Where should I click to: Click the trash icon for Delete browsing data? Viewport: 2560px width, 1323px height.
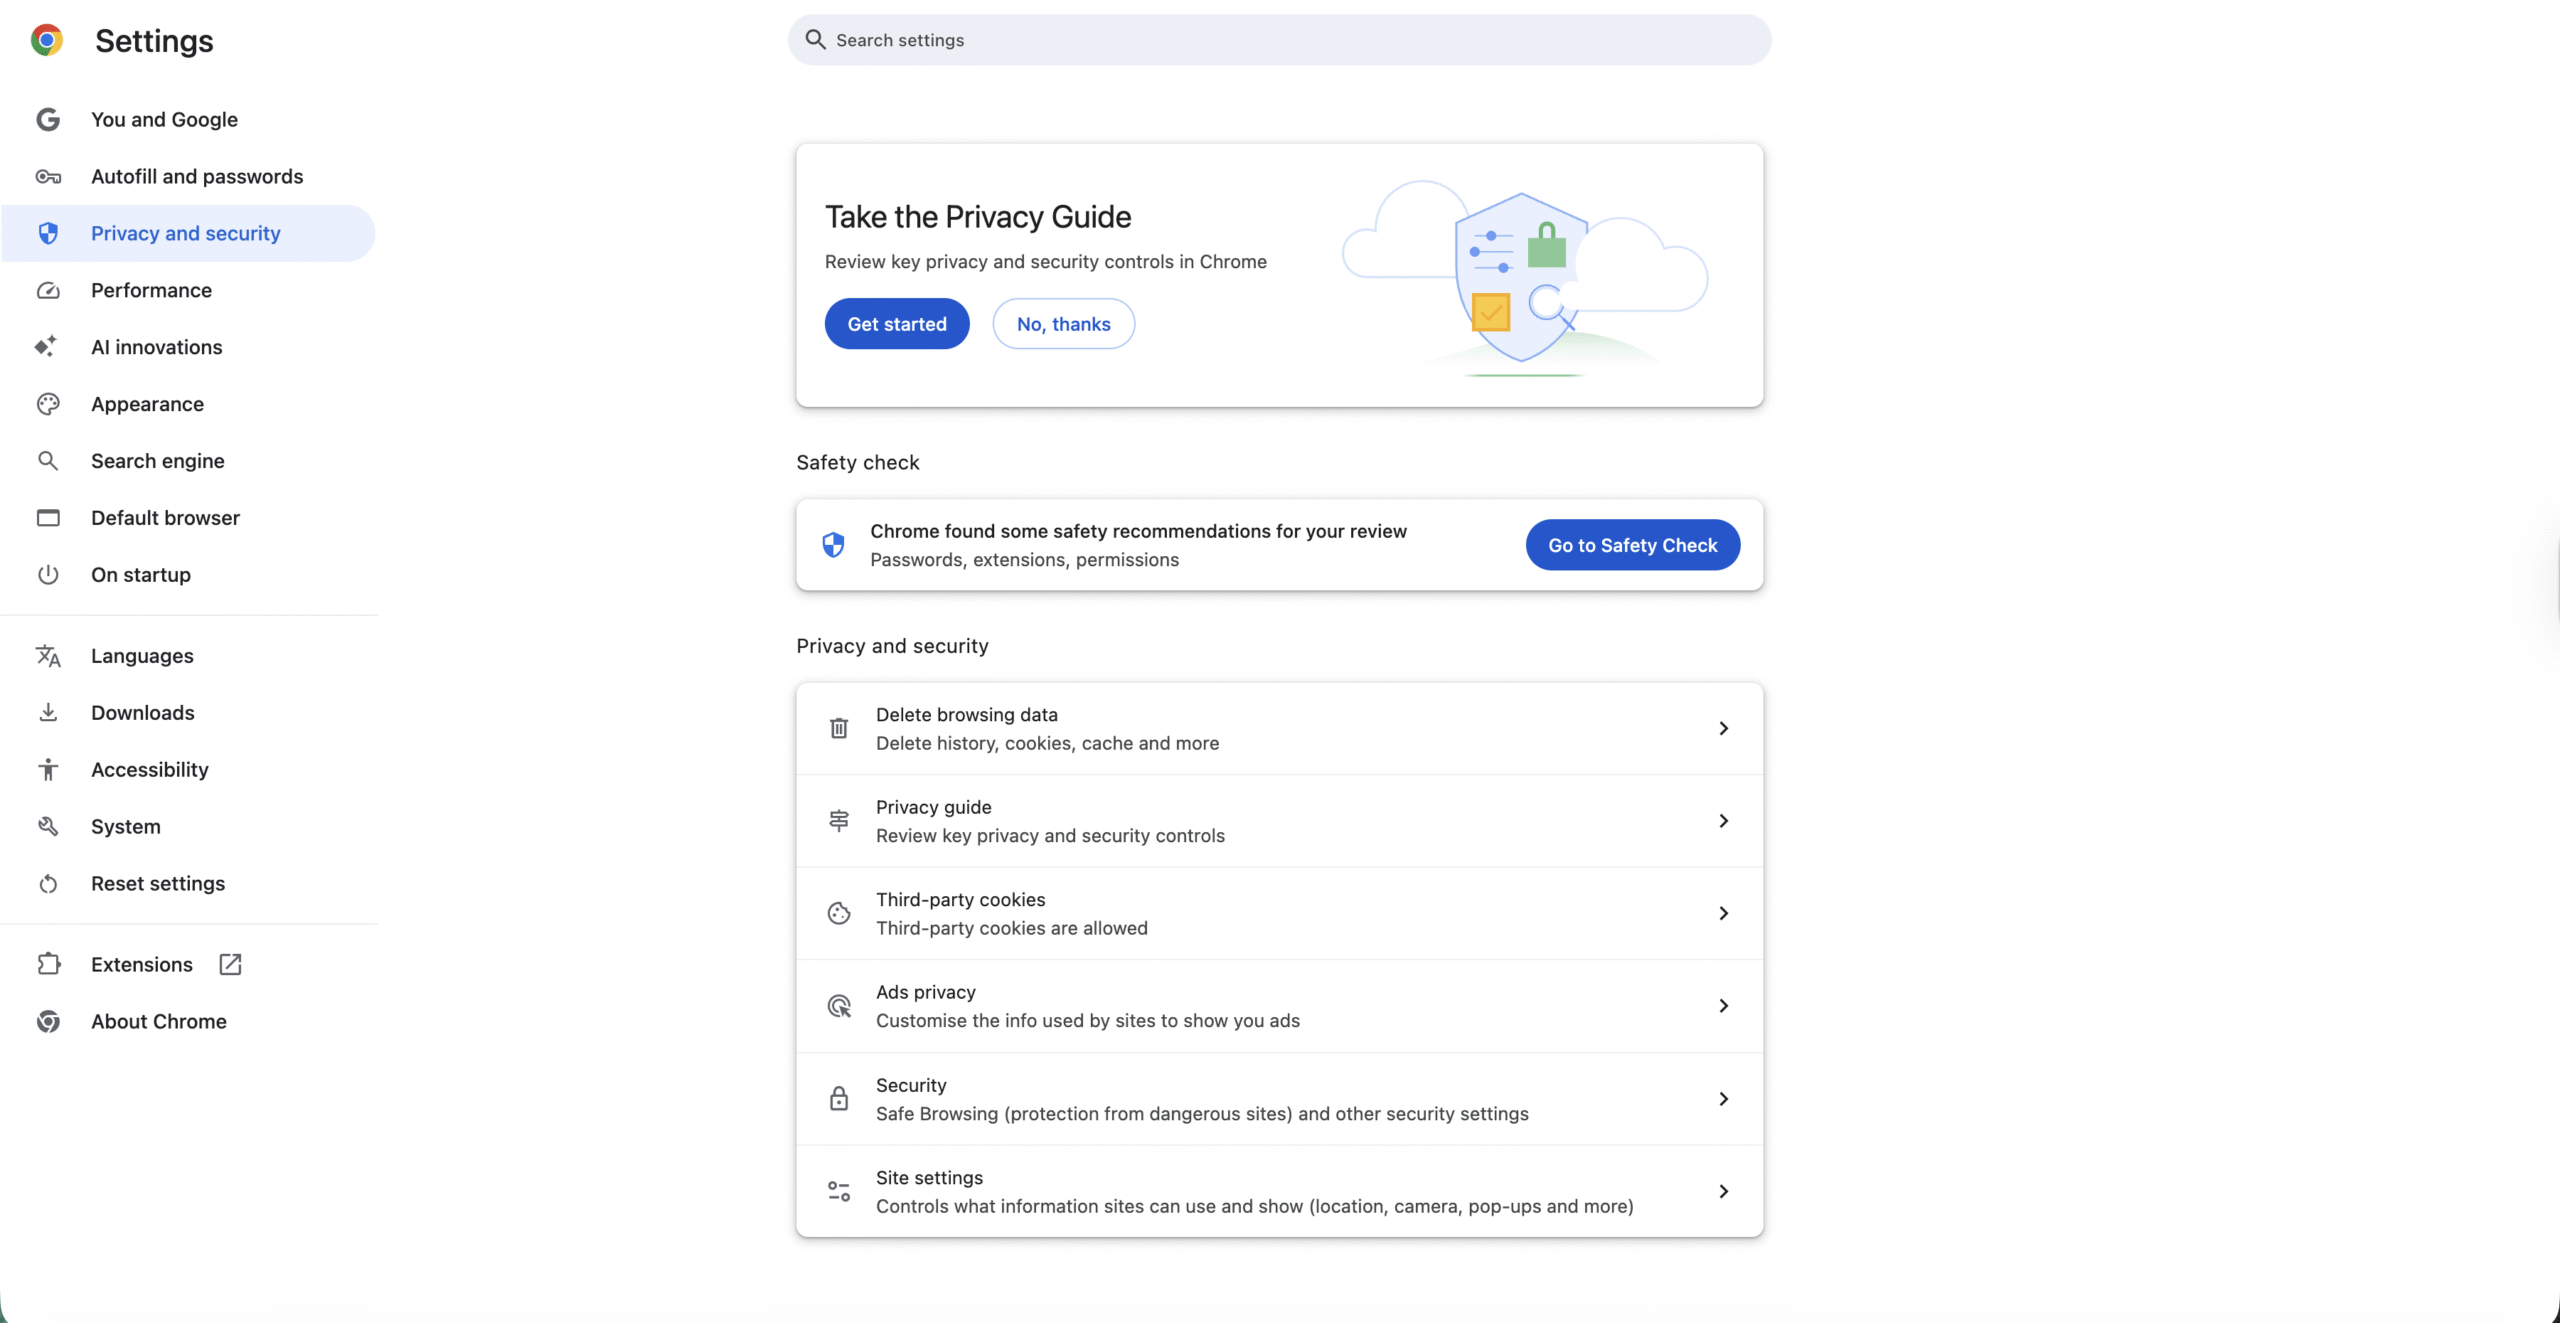pos(839,728)
